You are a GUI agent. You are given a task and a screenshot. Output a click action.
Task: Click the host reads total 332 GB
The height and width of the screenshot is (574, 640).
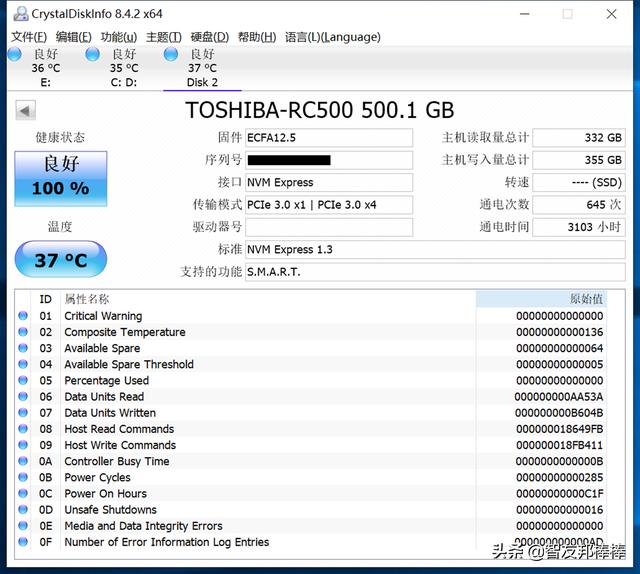579,138
